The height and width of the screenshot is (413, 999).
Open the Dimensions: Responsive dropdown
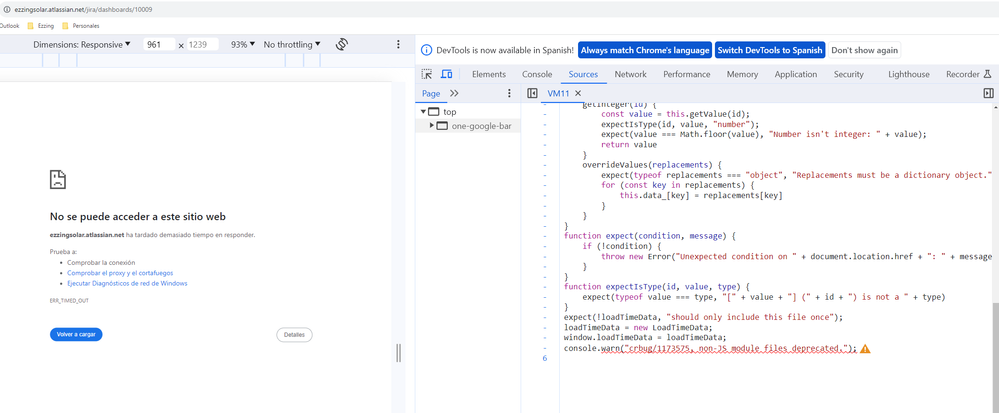82,45
